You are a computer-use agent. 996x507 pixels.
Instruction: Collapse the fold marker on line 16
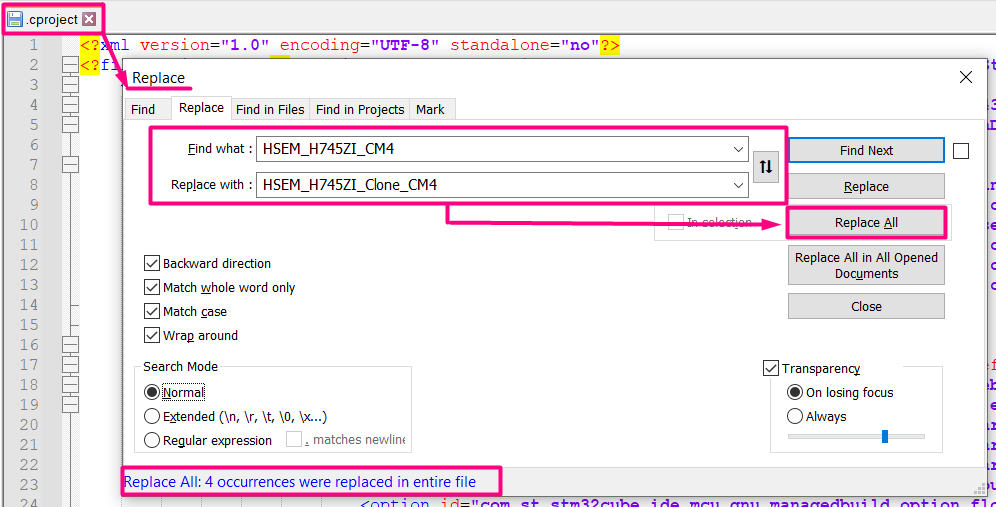coord(70,344)
